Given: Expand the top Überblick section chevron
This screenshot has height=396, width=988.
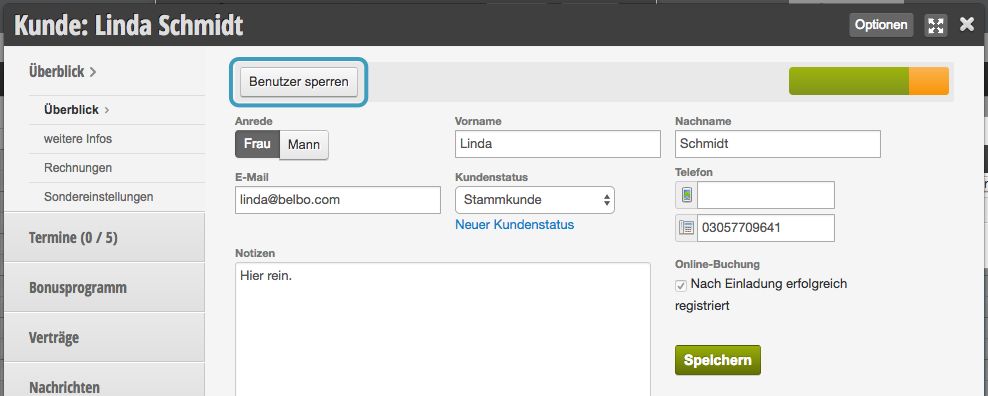Looking at the screenshot, I should [93, 72].
